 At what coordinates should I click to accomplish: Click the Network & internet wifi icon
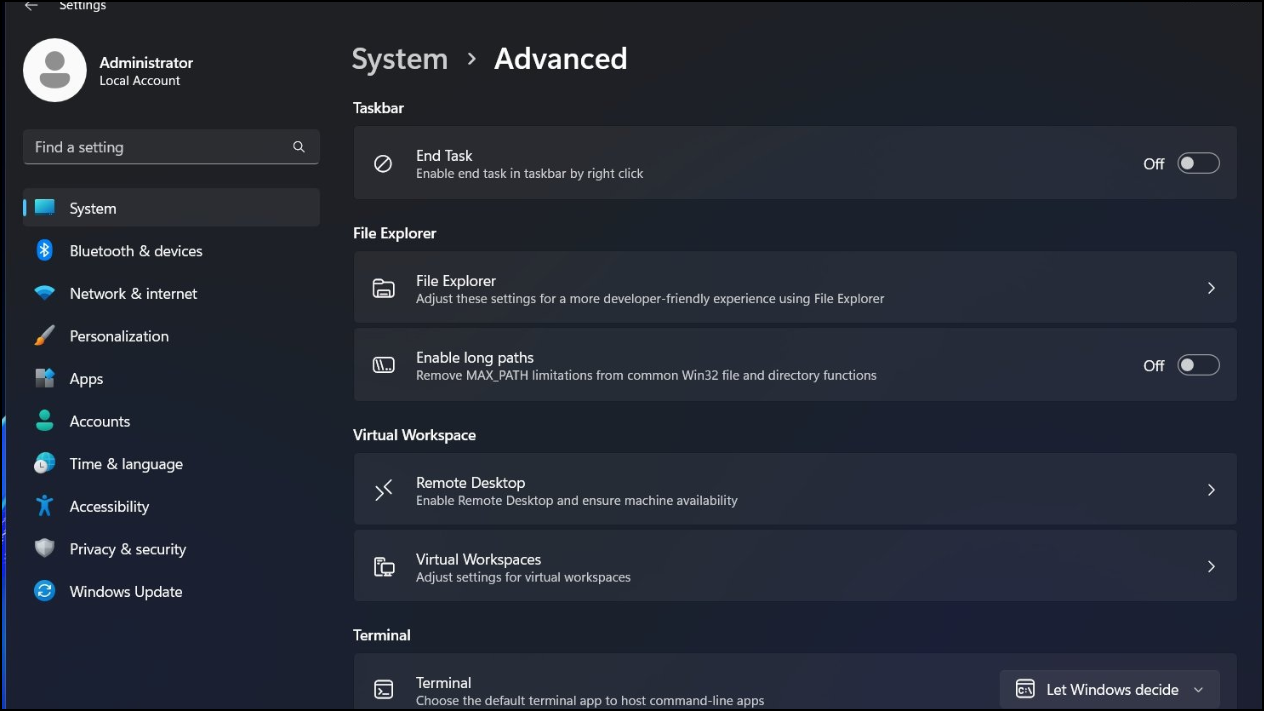[x=45, y=294]
